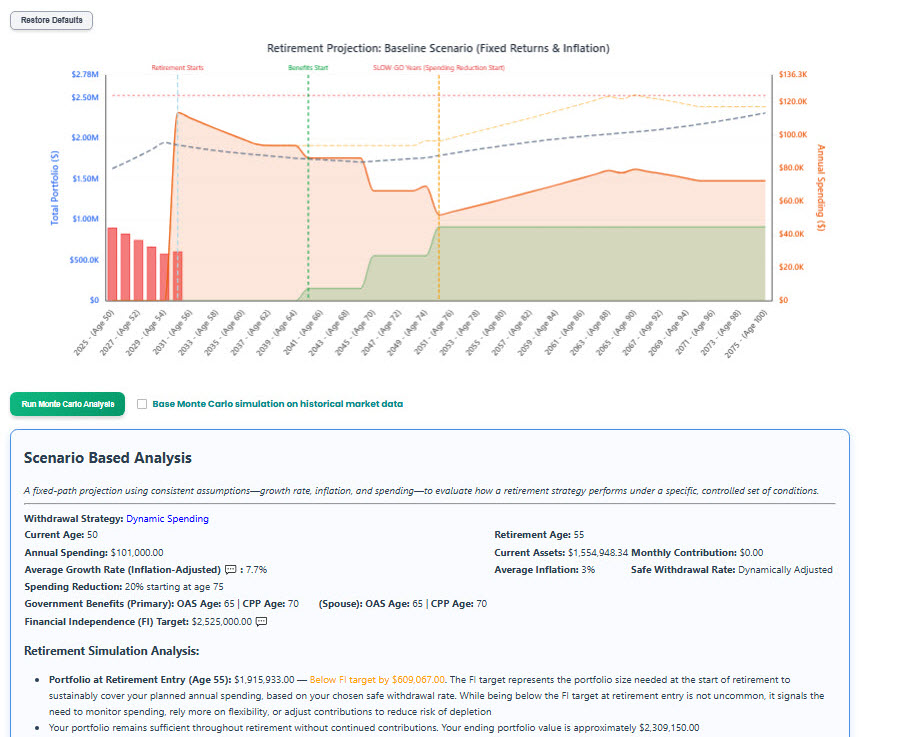The height and width of the screenshot is (737, 916).
Task: Click the Restore Defaults button
Action: [x=51, y=20]
